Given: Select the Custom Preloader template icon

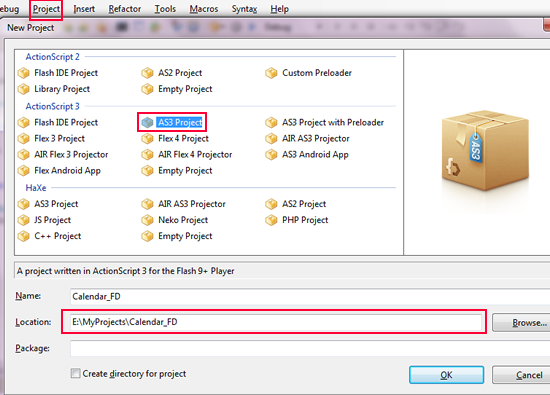Looking at the screenshot, I should tap(271, 73).
